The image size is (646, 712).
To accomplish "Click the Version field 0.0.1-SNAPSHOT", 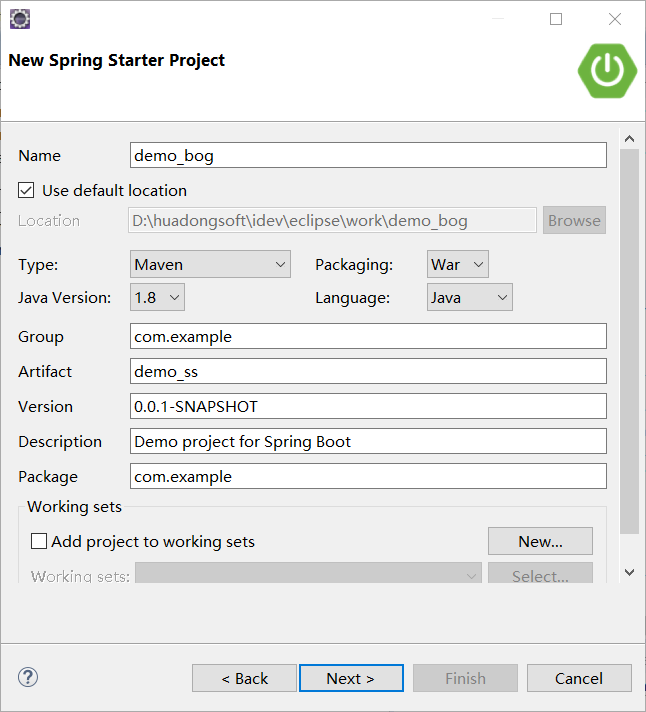I will click(x=368, y=406).
